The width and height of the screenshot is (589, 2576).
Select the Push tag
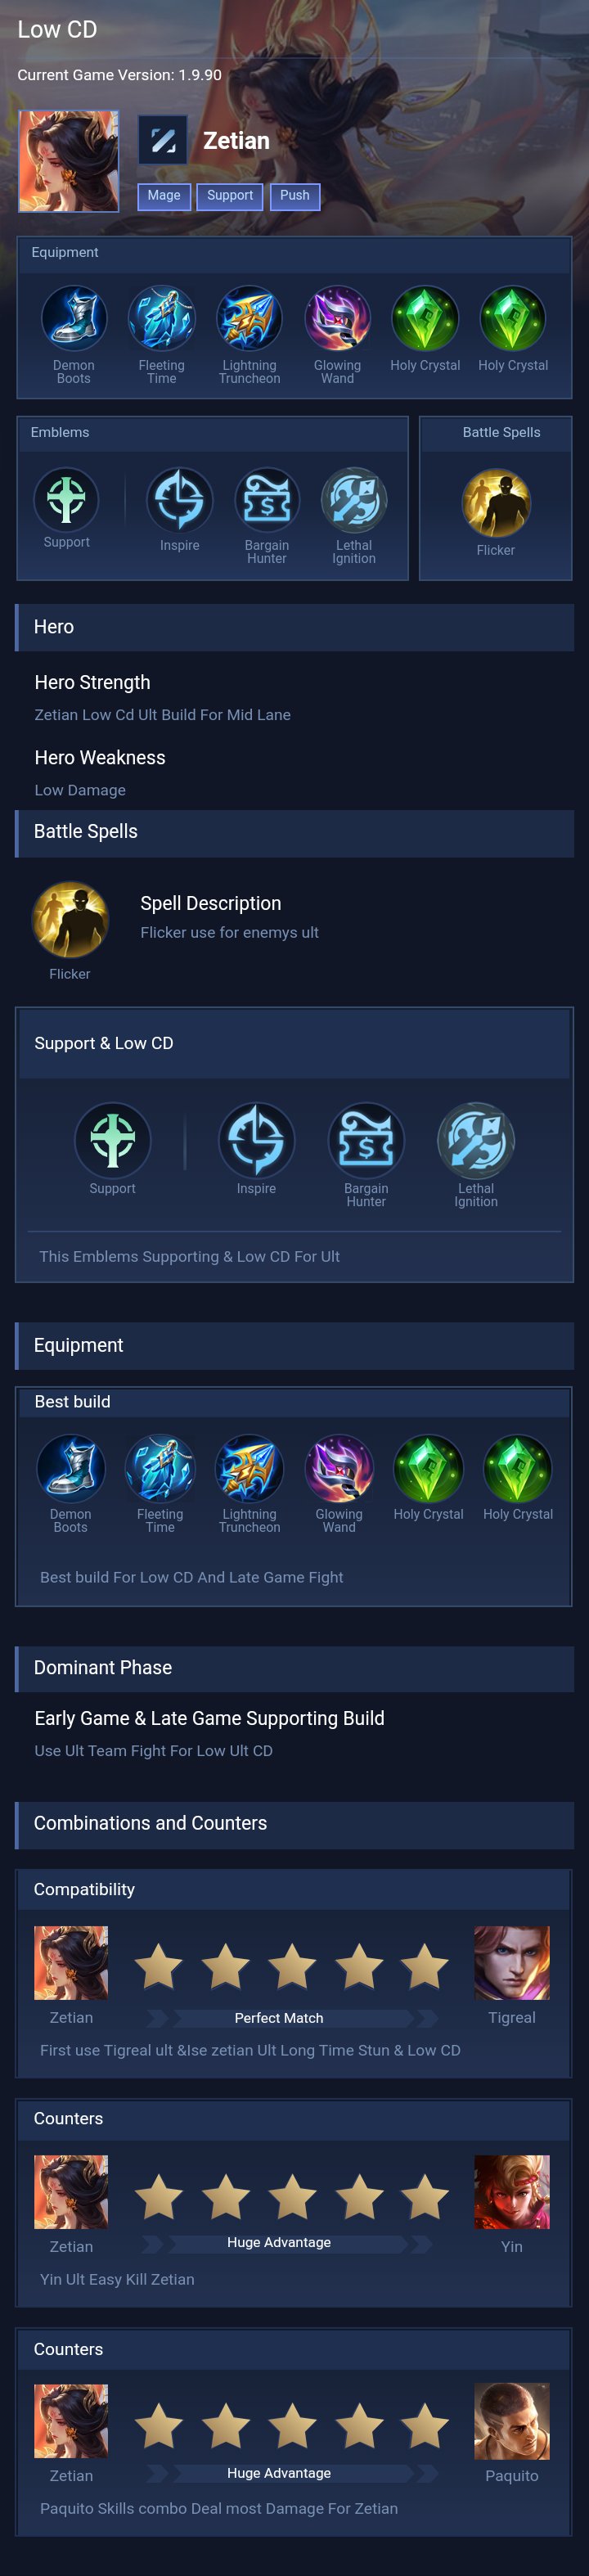(x=295, y=196)
